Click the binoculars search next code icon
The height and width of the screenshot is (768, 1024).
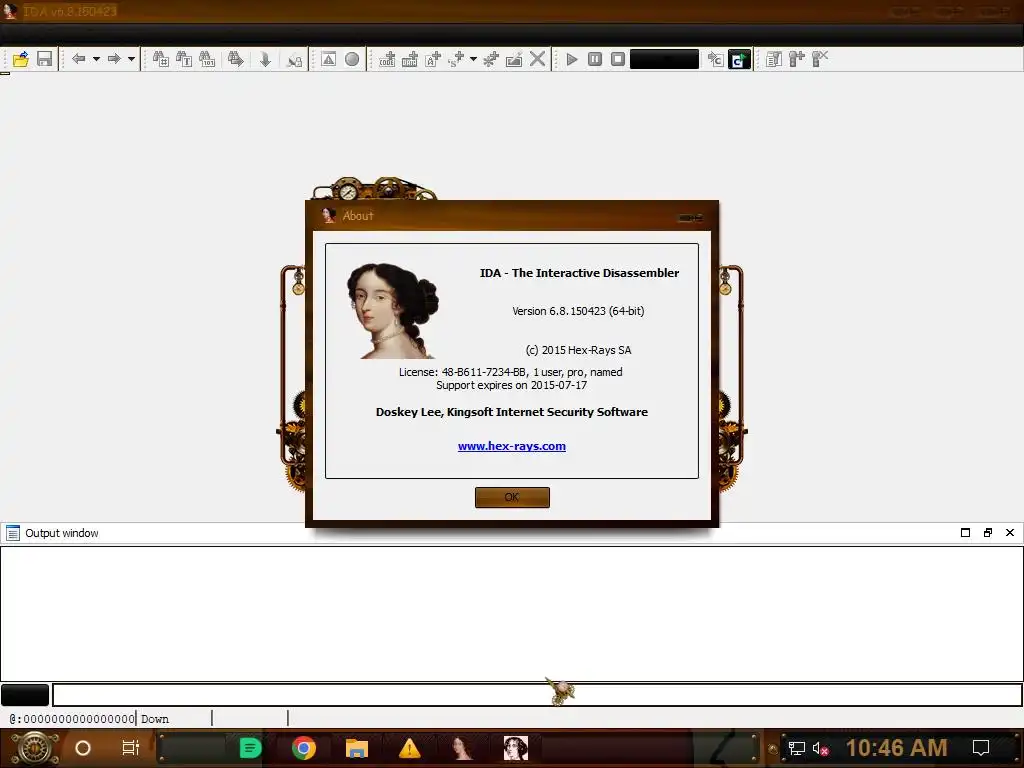coord(161,59)
